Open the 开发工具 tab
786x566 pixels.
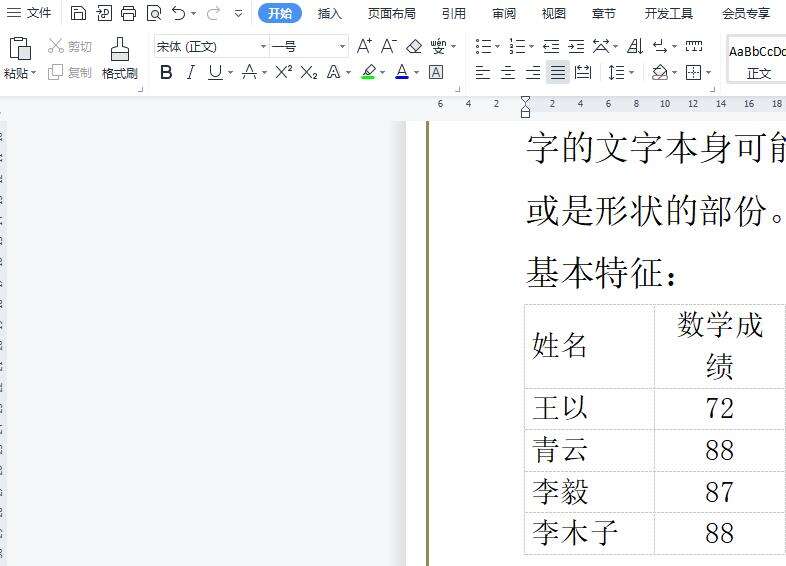[x=669, y=14]
